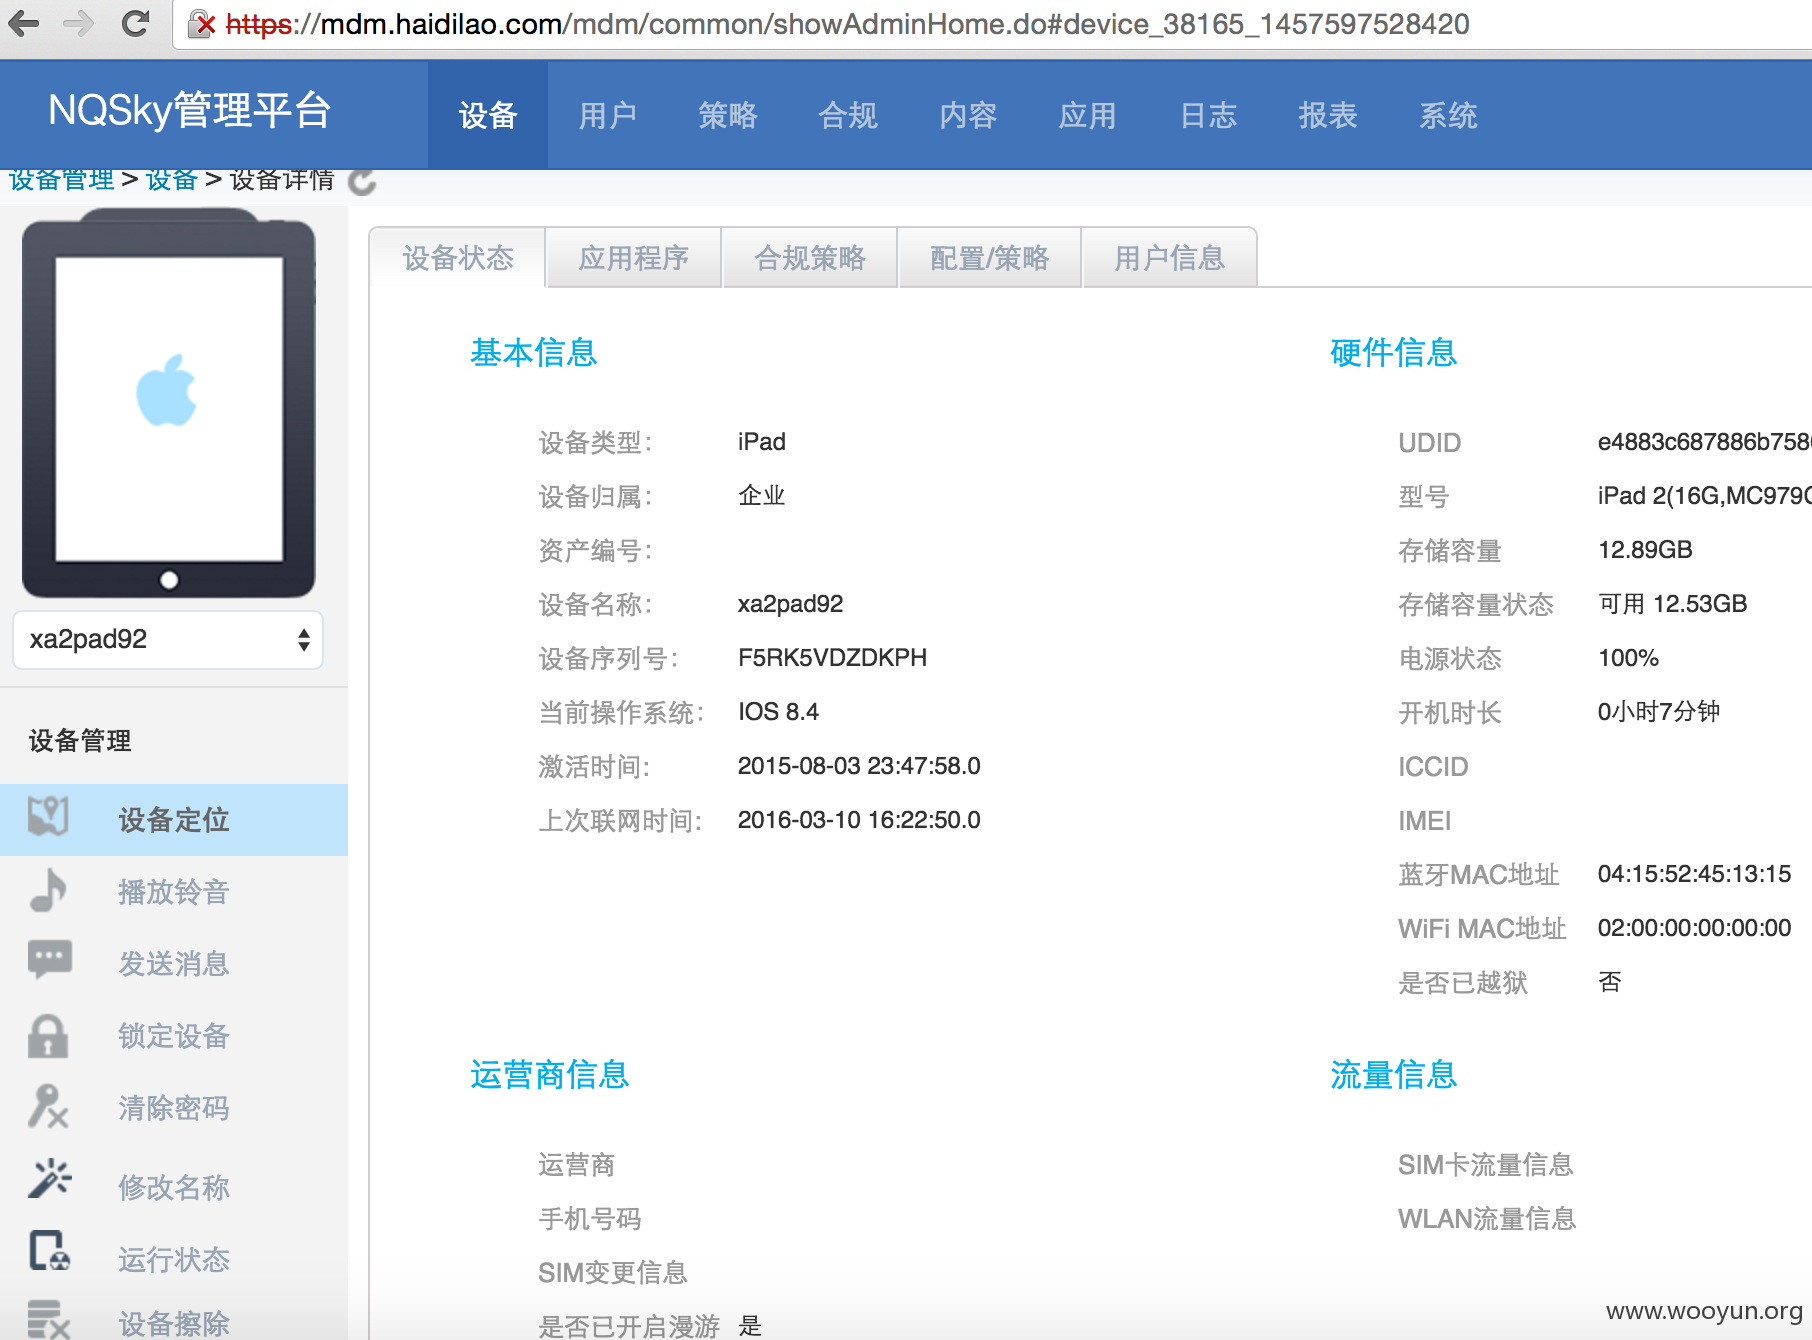Click the 硬件信息 section heading
1812x1340 pixels.
click(1393, 352)
